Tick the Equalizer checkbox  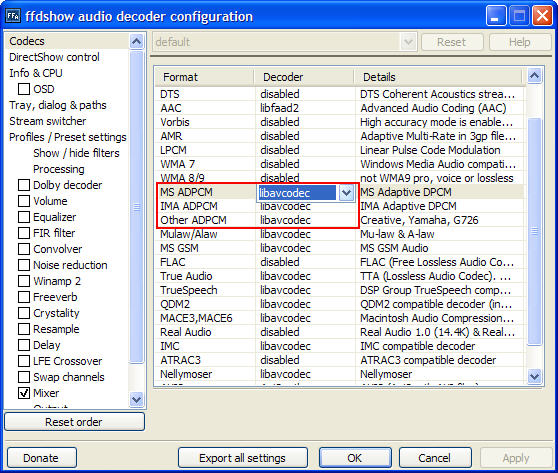[x=24, y=217]
